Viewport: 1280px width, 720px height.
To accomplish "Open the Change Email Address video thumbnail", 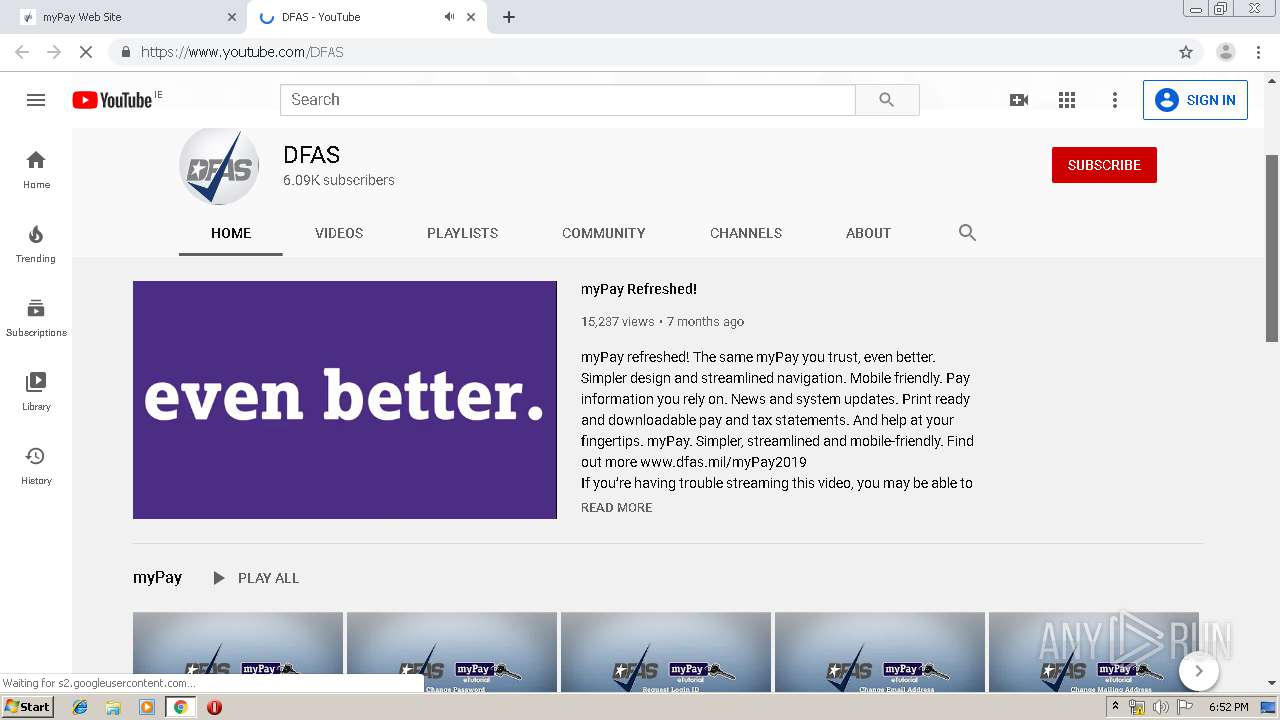I will tap(880, 652).
